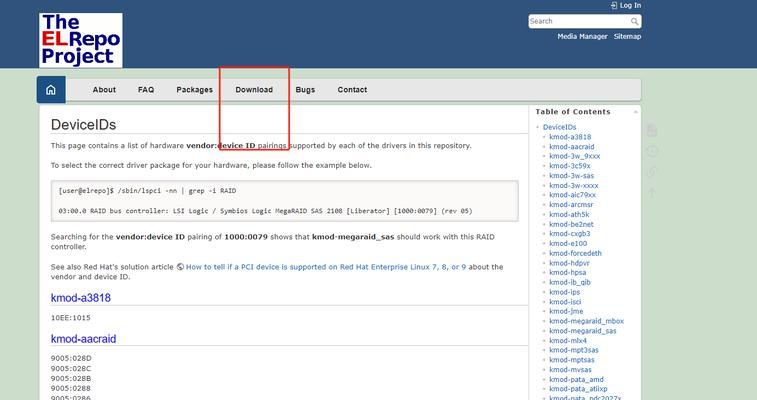Click the Back to top arrow icon
The image size is (757, 400).
click(652, 193)
